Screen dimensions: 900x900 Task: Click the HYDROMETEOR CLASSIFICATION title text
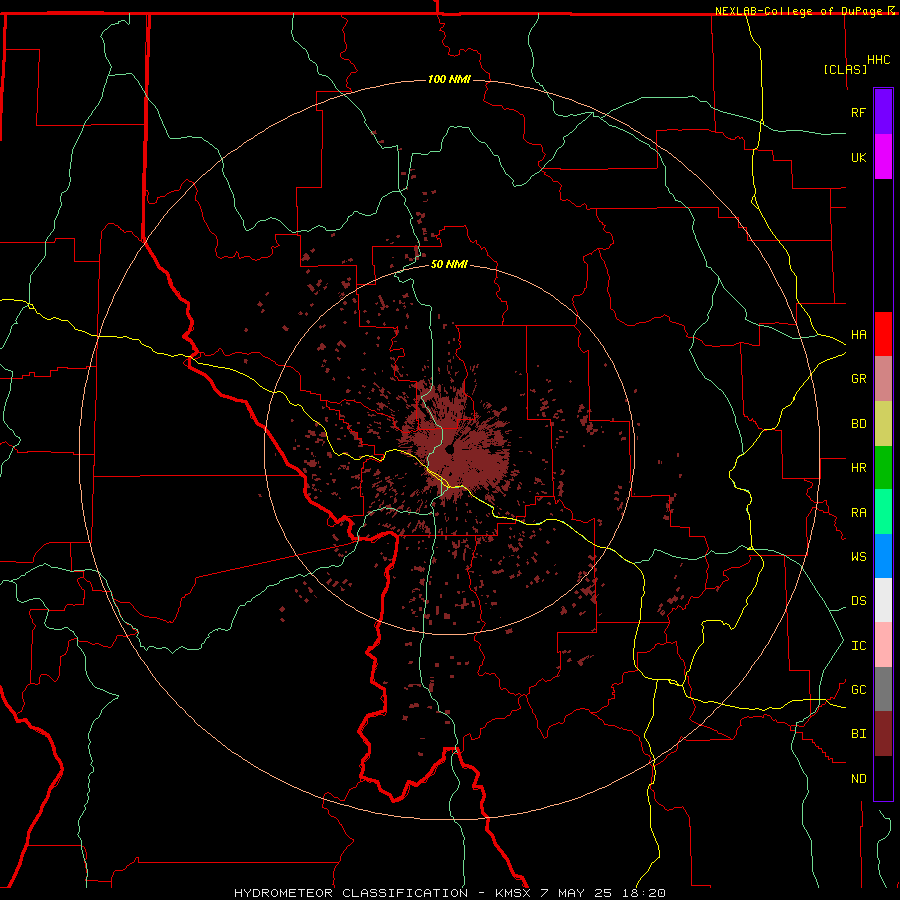(350, 893)
